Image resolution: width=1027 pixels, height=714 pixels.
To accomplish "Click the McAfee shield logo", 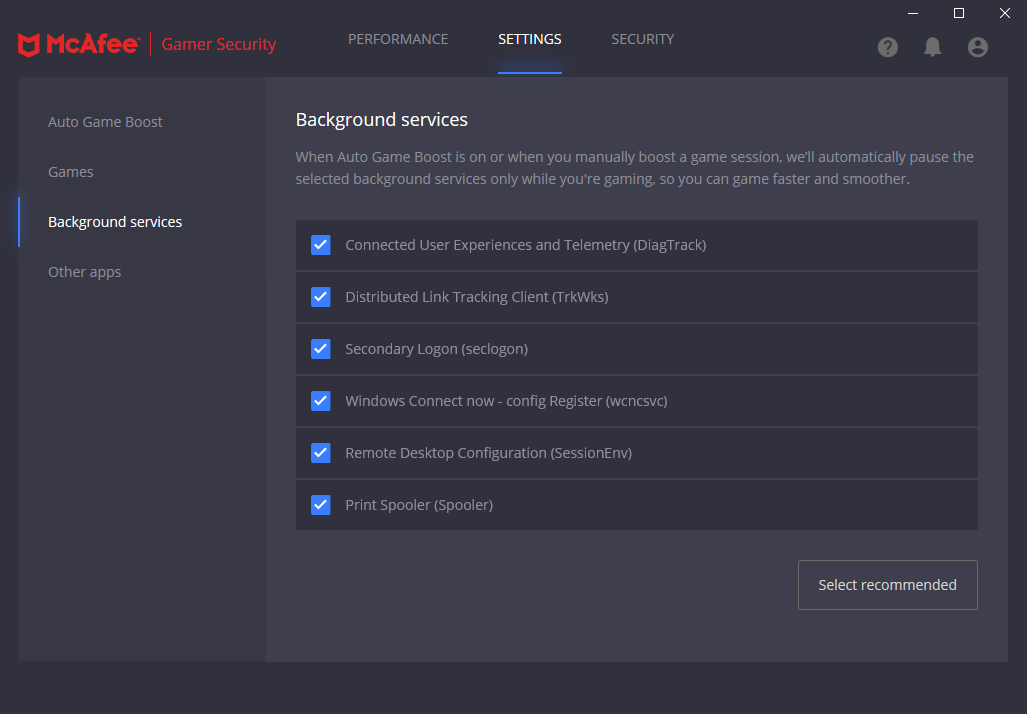I will pos(29,45).
